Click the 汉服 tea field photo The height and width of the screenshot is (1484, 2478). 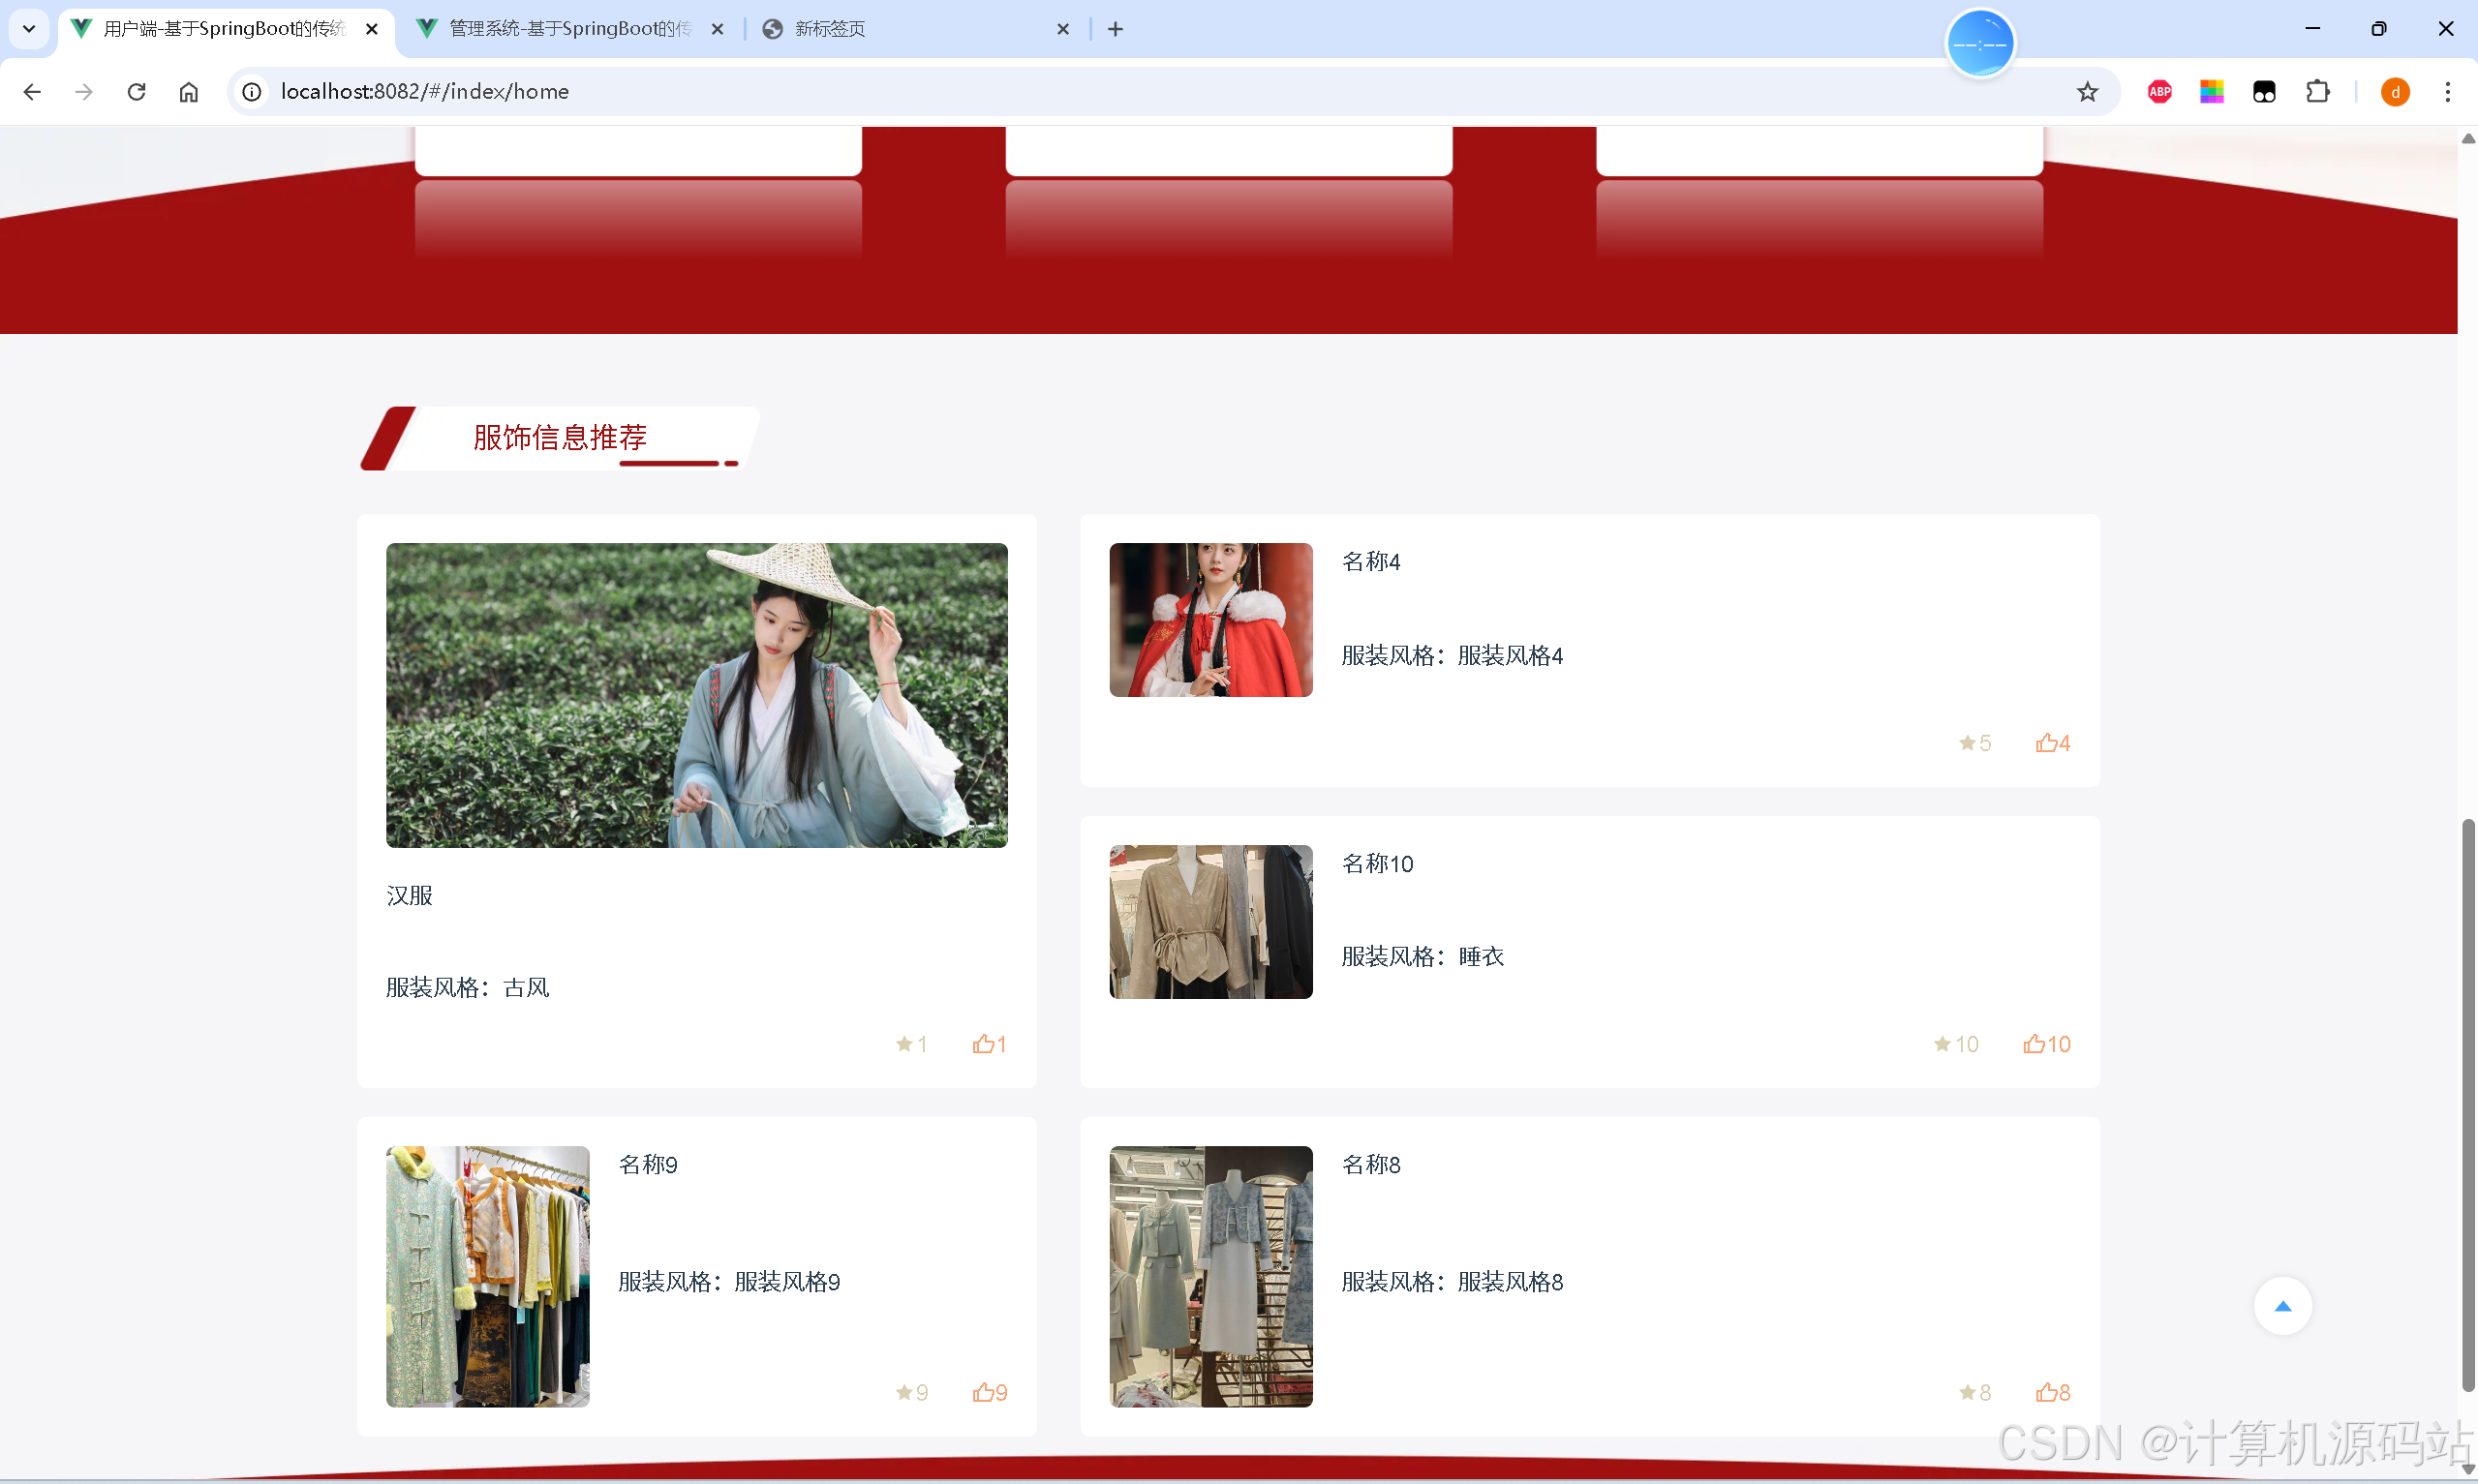(x=696, y=695)
